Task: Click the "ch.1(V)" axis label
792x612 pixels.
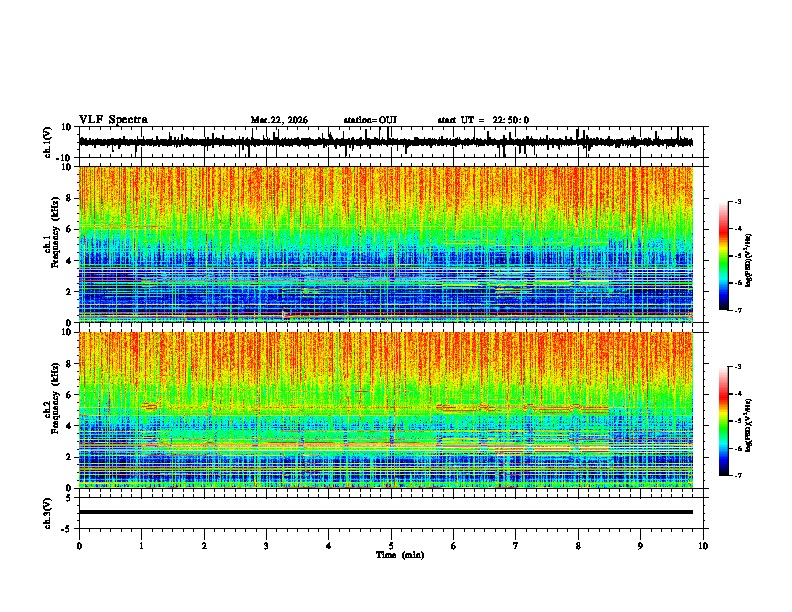Action: pos(48,142)
